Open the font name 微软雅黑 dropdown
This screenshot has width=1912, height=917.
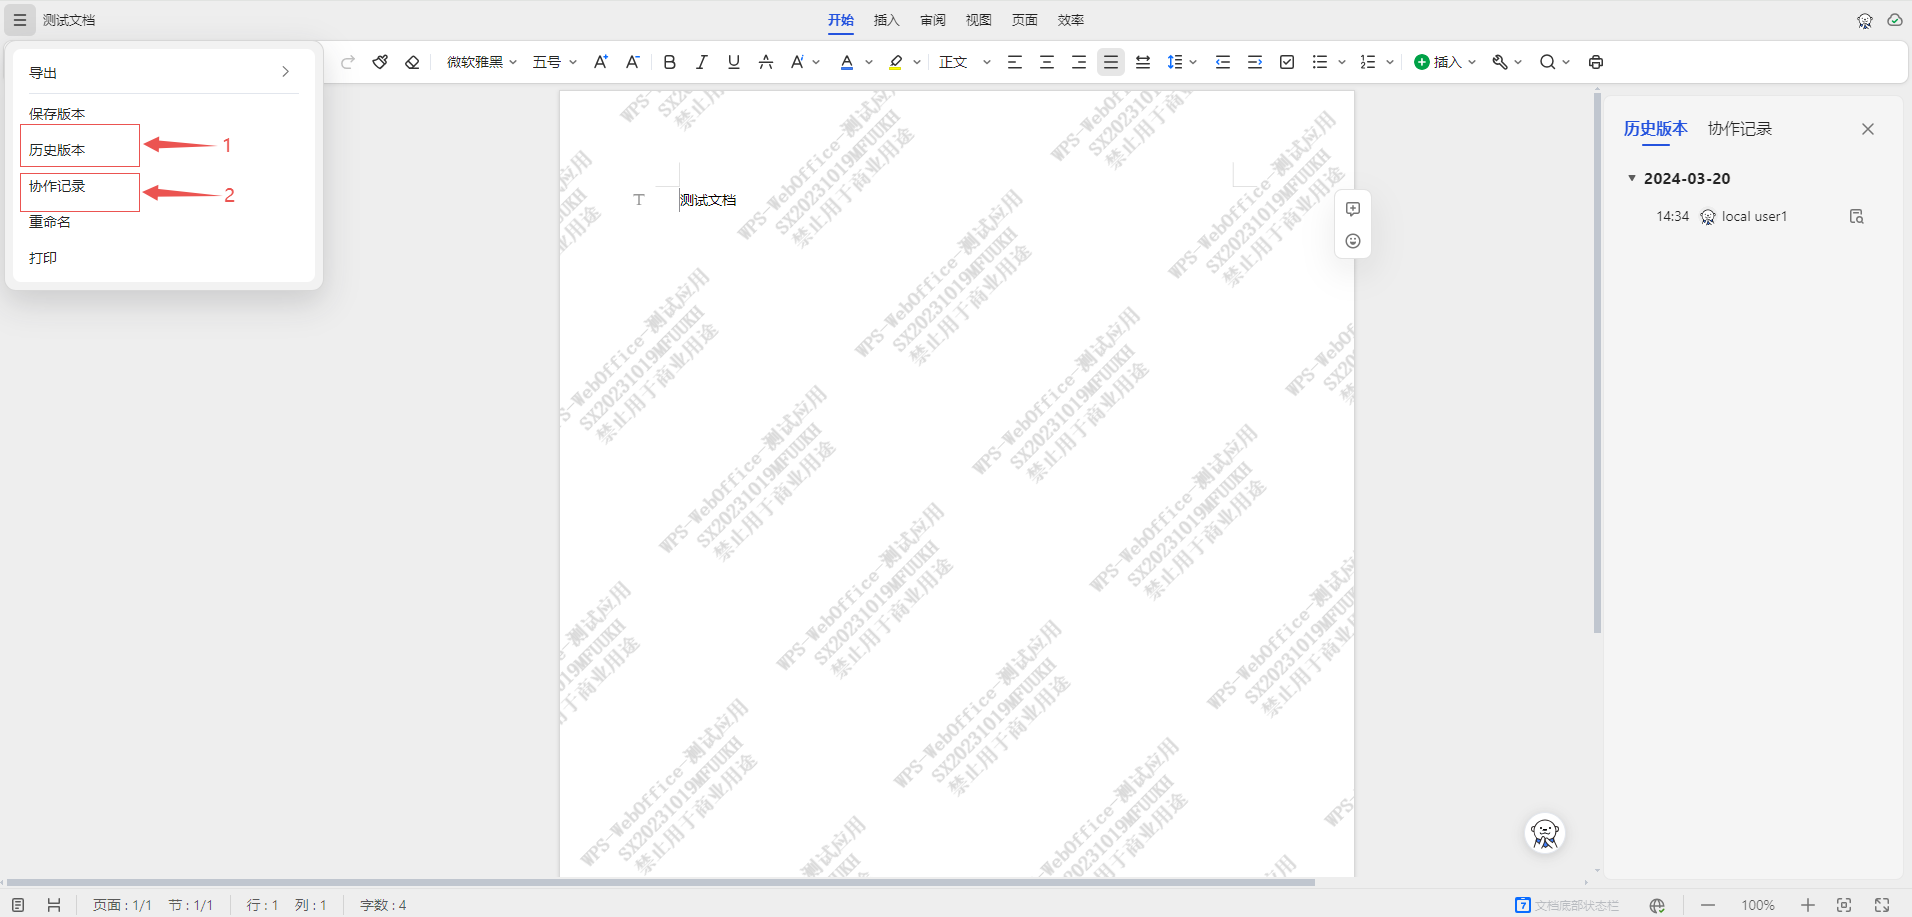pyautogui.click(x=482, y=62)
